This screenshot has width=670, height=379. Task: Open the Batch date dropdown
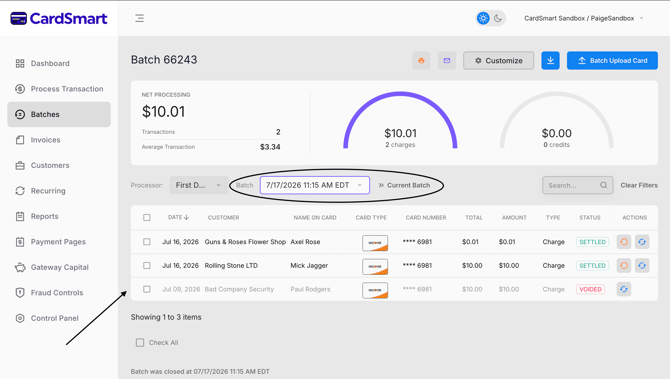click(x=314, y=185)
